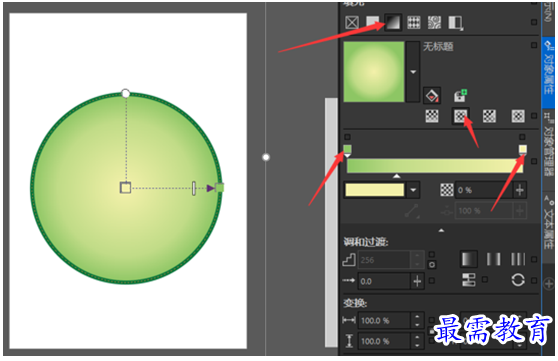
Task: Click the circular arrows blend direction icon
Action: [x=518, y=280]
